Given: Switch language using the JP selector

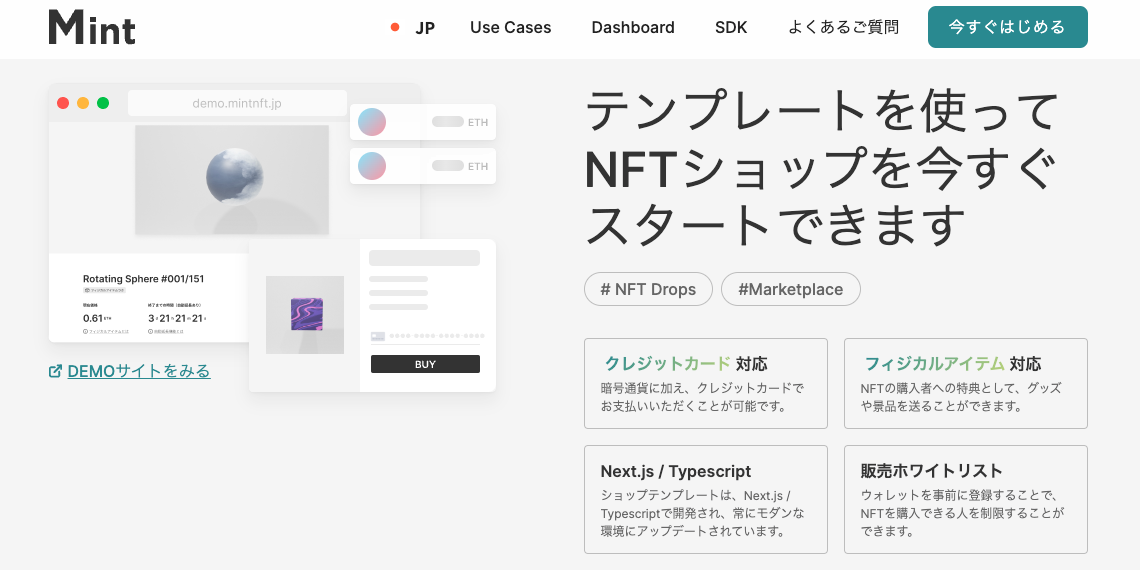Looking at the screenshot, I should tap(425, 28).
